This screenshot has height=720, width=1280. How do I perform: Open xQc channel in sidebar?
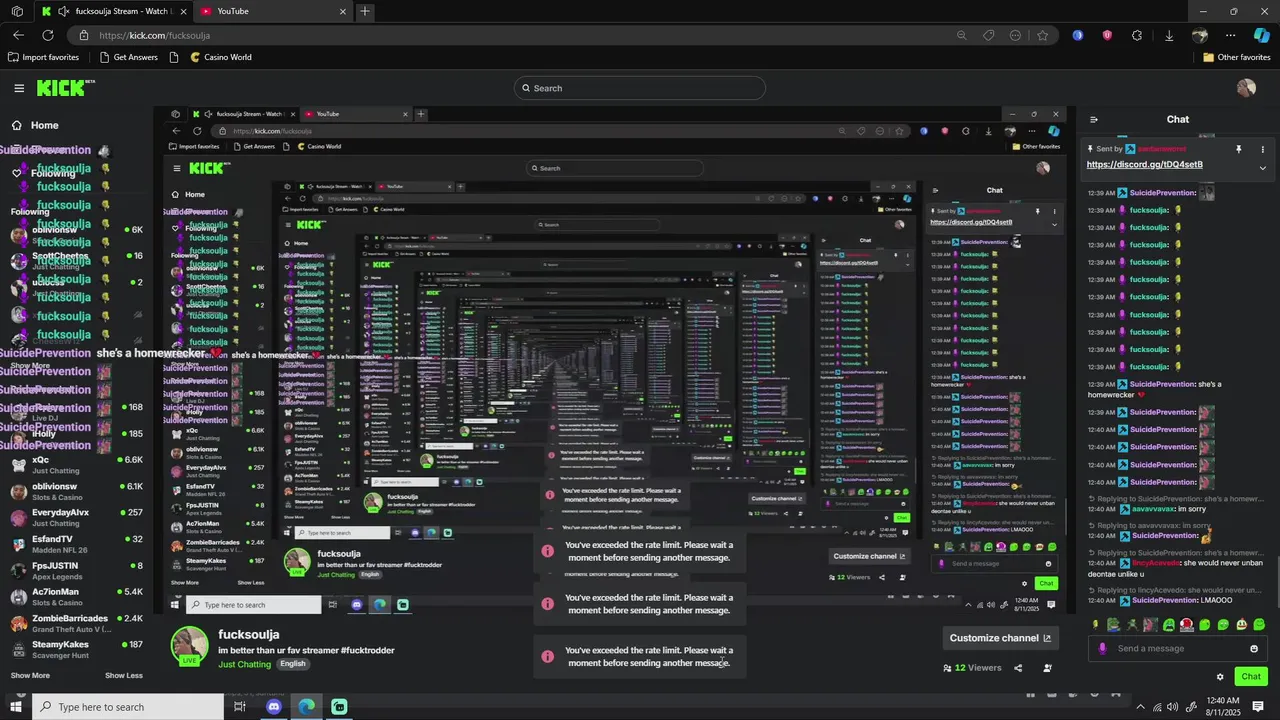click(78, 465)
